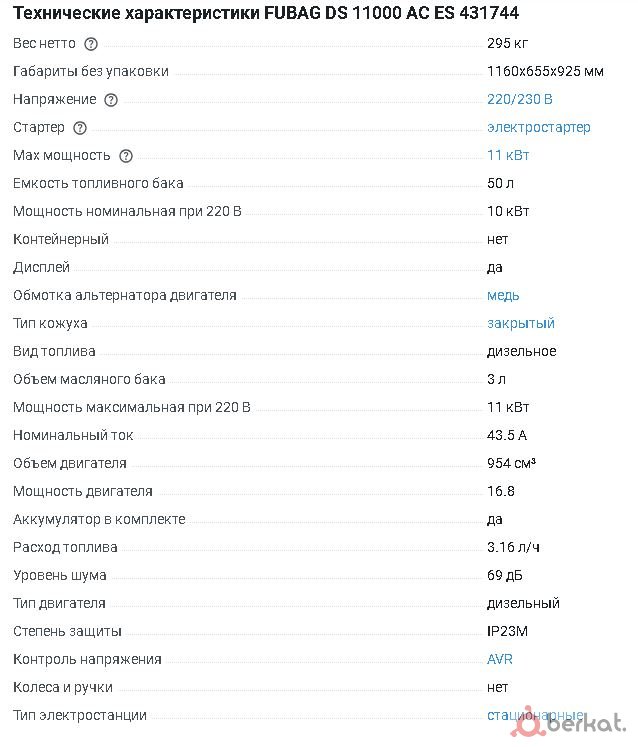
Task: Open the медь winding link
Action: (x=503, y=296)
